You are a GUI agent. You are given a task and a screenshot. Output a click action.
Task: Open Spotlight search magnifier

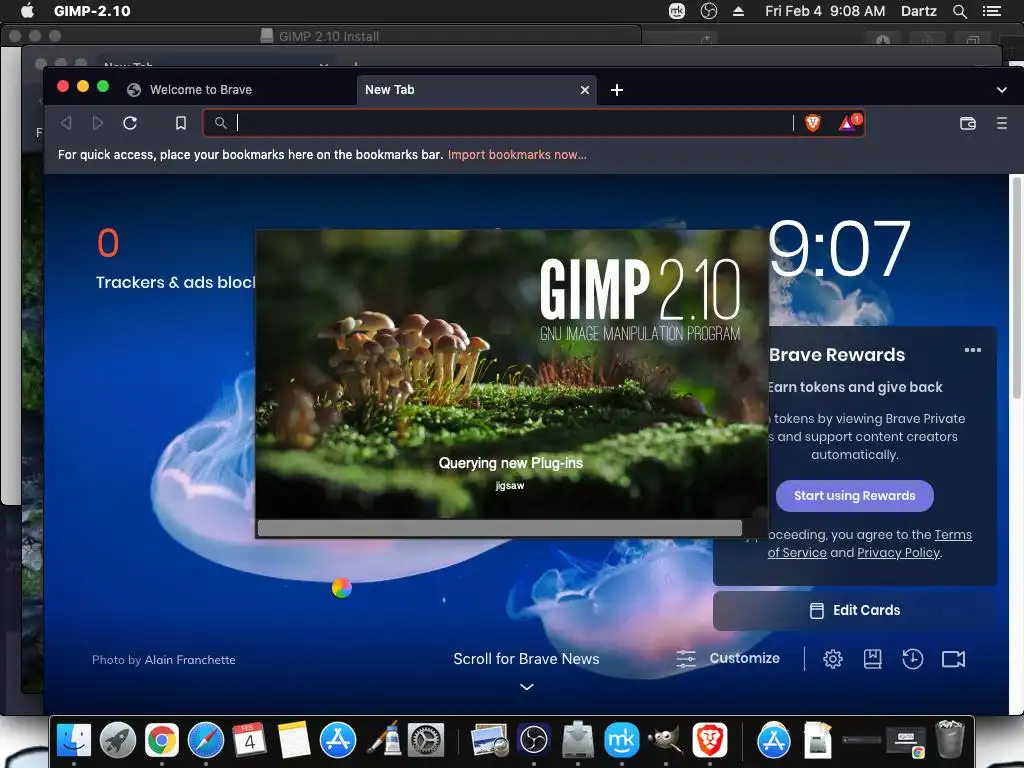pos(959,10)
